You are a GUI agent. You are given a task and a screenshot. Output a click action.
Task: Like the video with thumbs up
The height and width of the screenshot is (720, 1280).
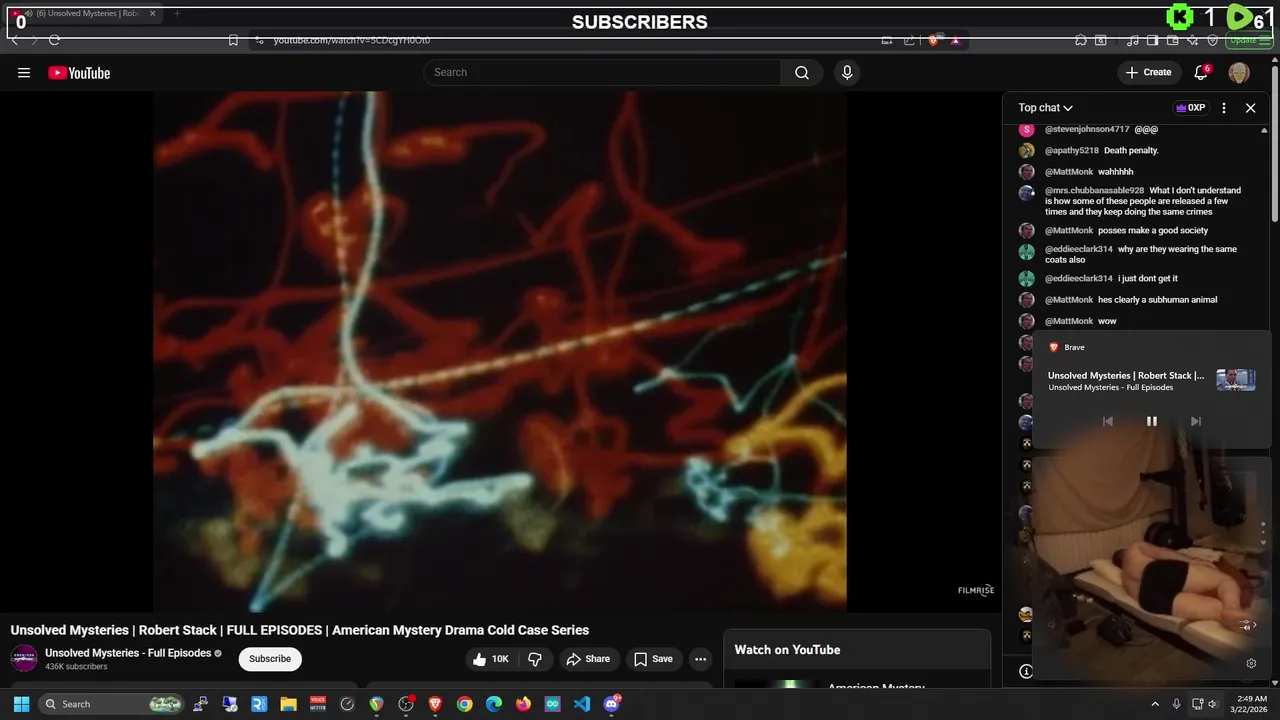click(x=491, y=659)
